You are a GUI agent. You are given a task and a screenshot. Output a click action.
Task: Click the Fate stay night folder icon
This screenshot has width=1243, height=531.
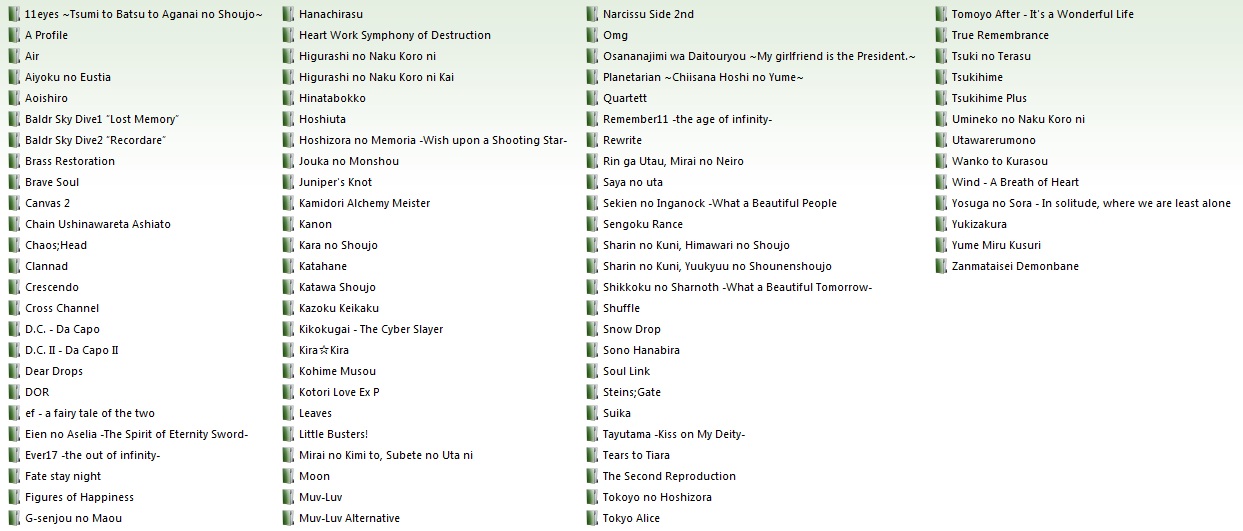pos(14,476)
